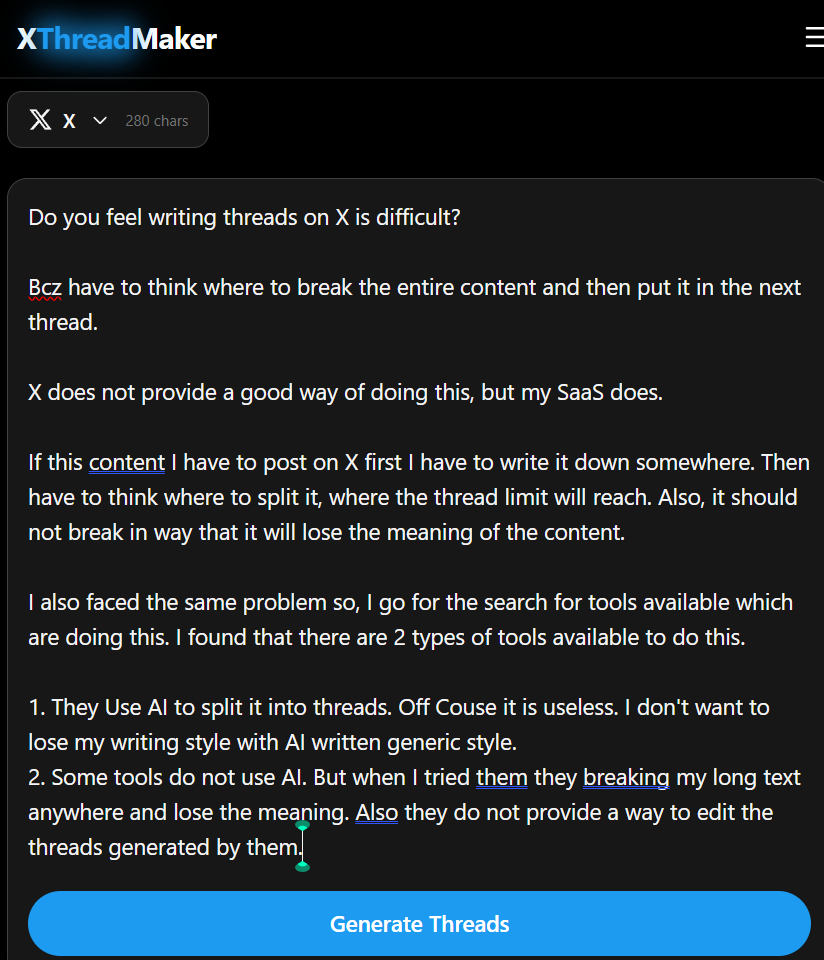The image size is (824, 960).
Task: Click the X label in platform selector
Action: click(x=69, y=121)
